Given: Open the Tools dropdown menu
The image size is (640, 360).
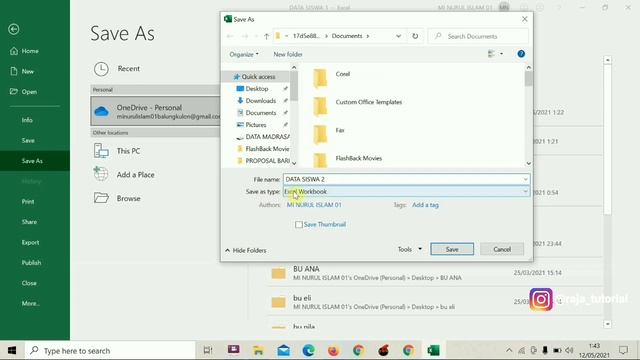Looking at the screenshot, I should [409, 249].
